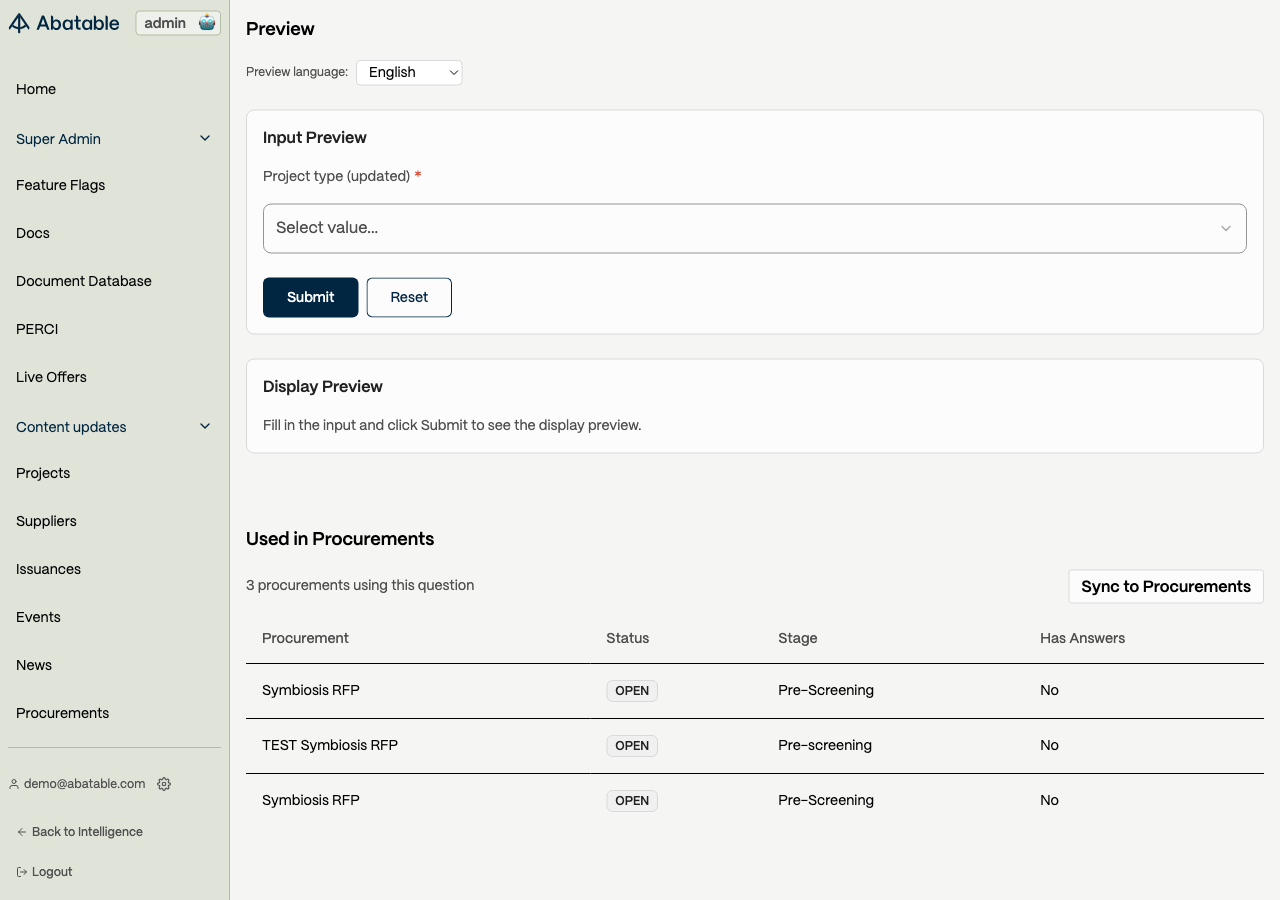1280x900 pixels.
Task: Open the Document Database menu item
Action: (84, 281)
